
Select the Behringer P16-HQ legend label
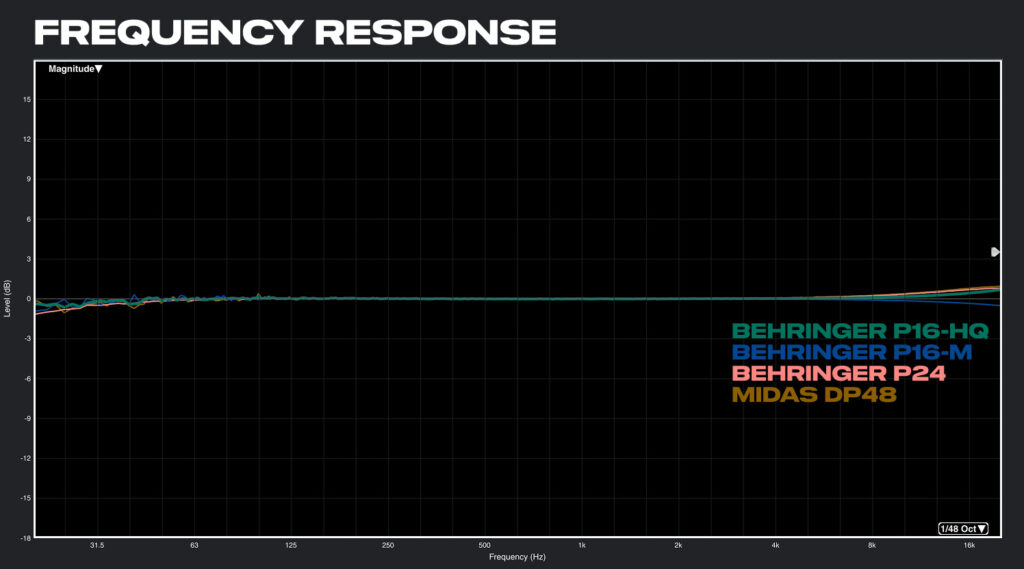(860, 331)
